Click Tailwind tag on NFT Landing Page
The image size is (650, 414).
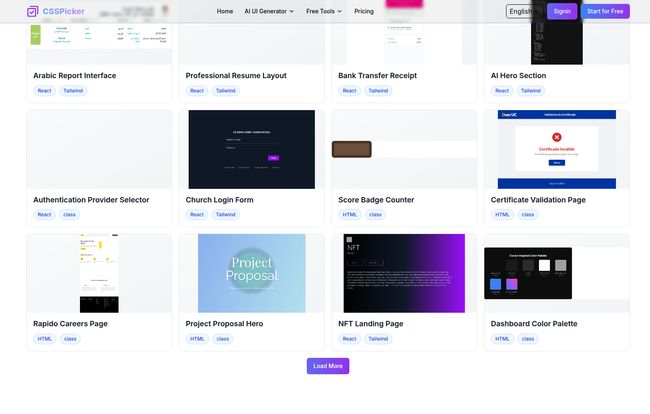(378, 339)
